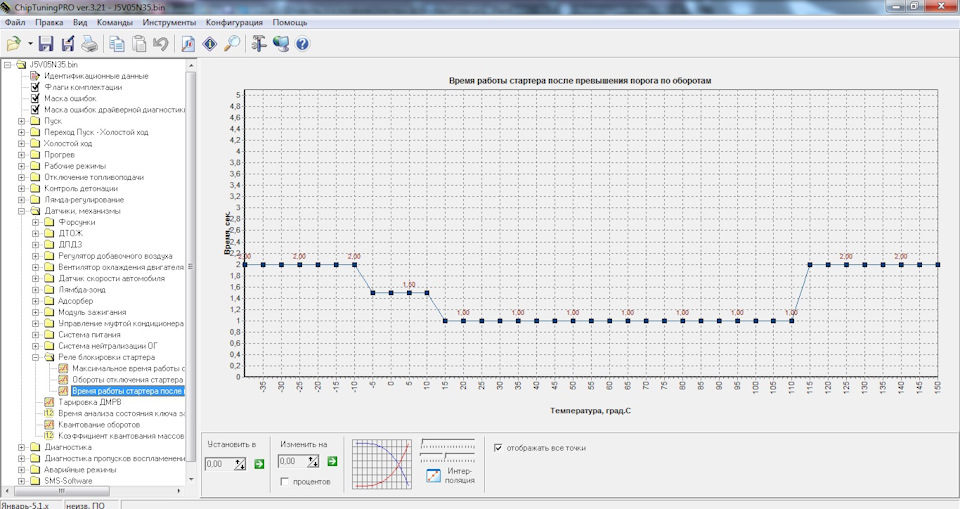Select 'Время работы стартера после' item
The width and height of the screenshot is (960, 509).
(x=128, y=391)
